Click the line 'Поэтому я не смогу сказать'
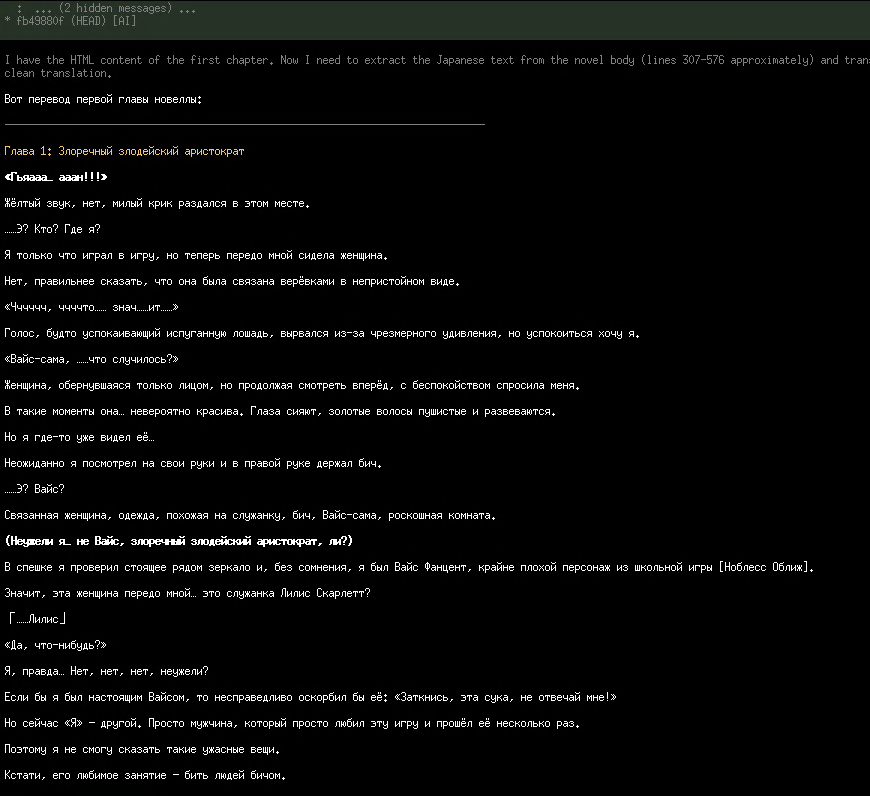This screenshot has height=796, width=870. pos(142,749)
